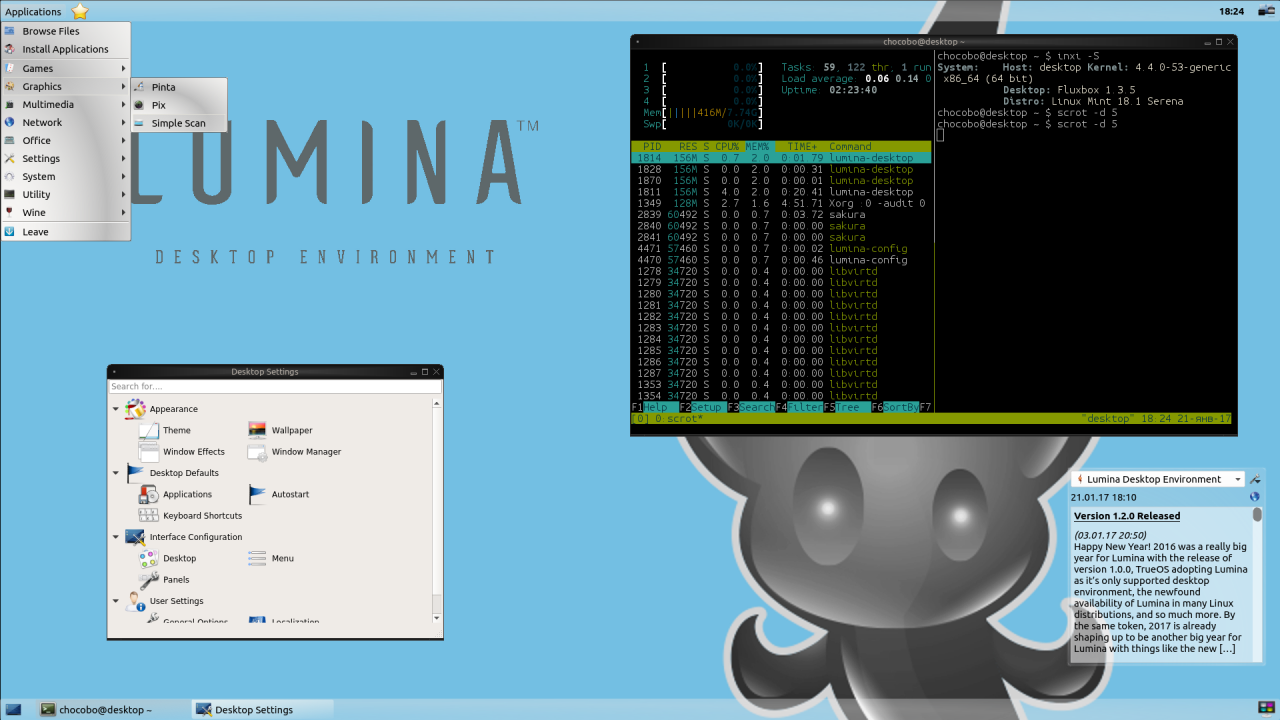Screen dimensions: 1280x720
Task: Collapse the Desktop Defaults category
Action: pos(116,473)
